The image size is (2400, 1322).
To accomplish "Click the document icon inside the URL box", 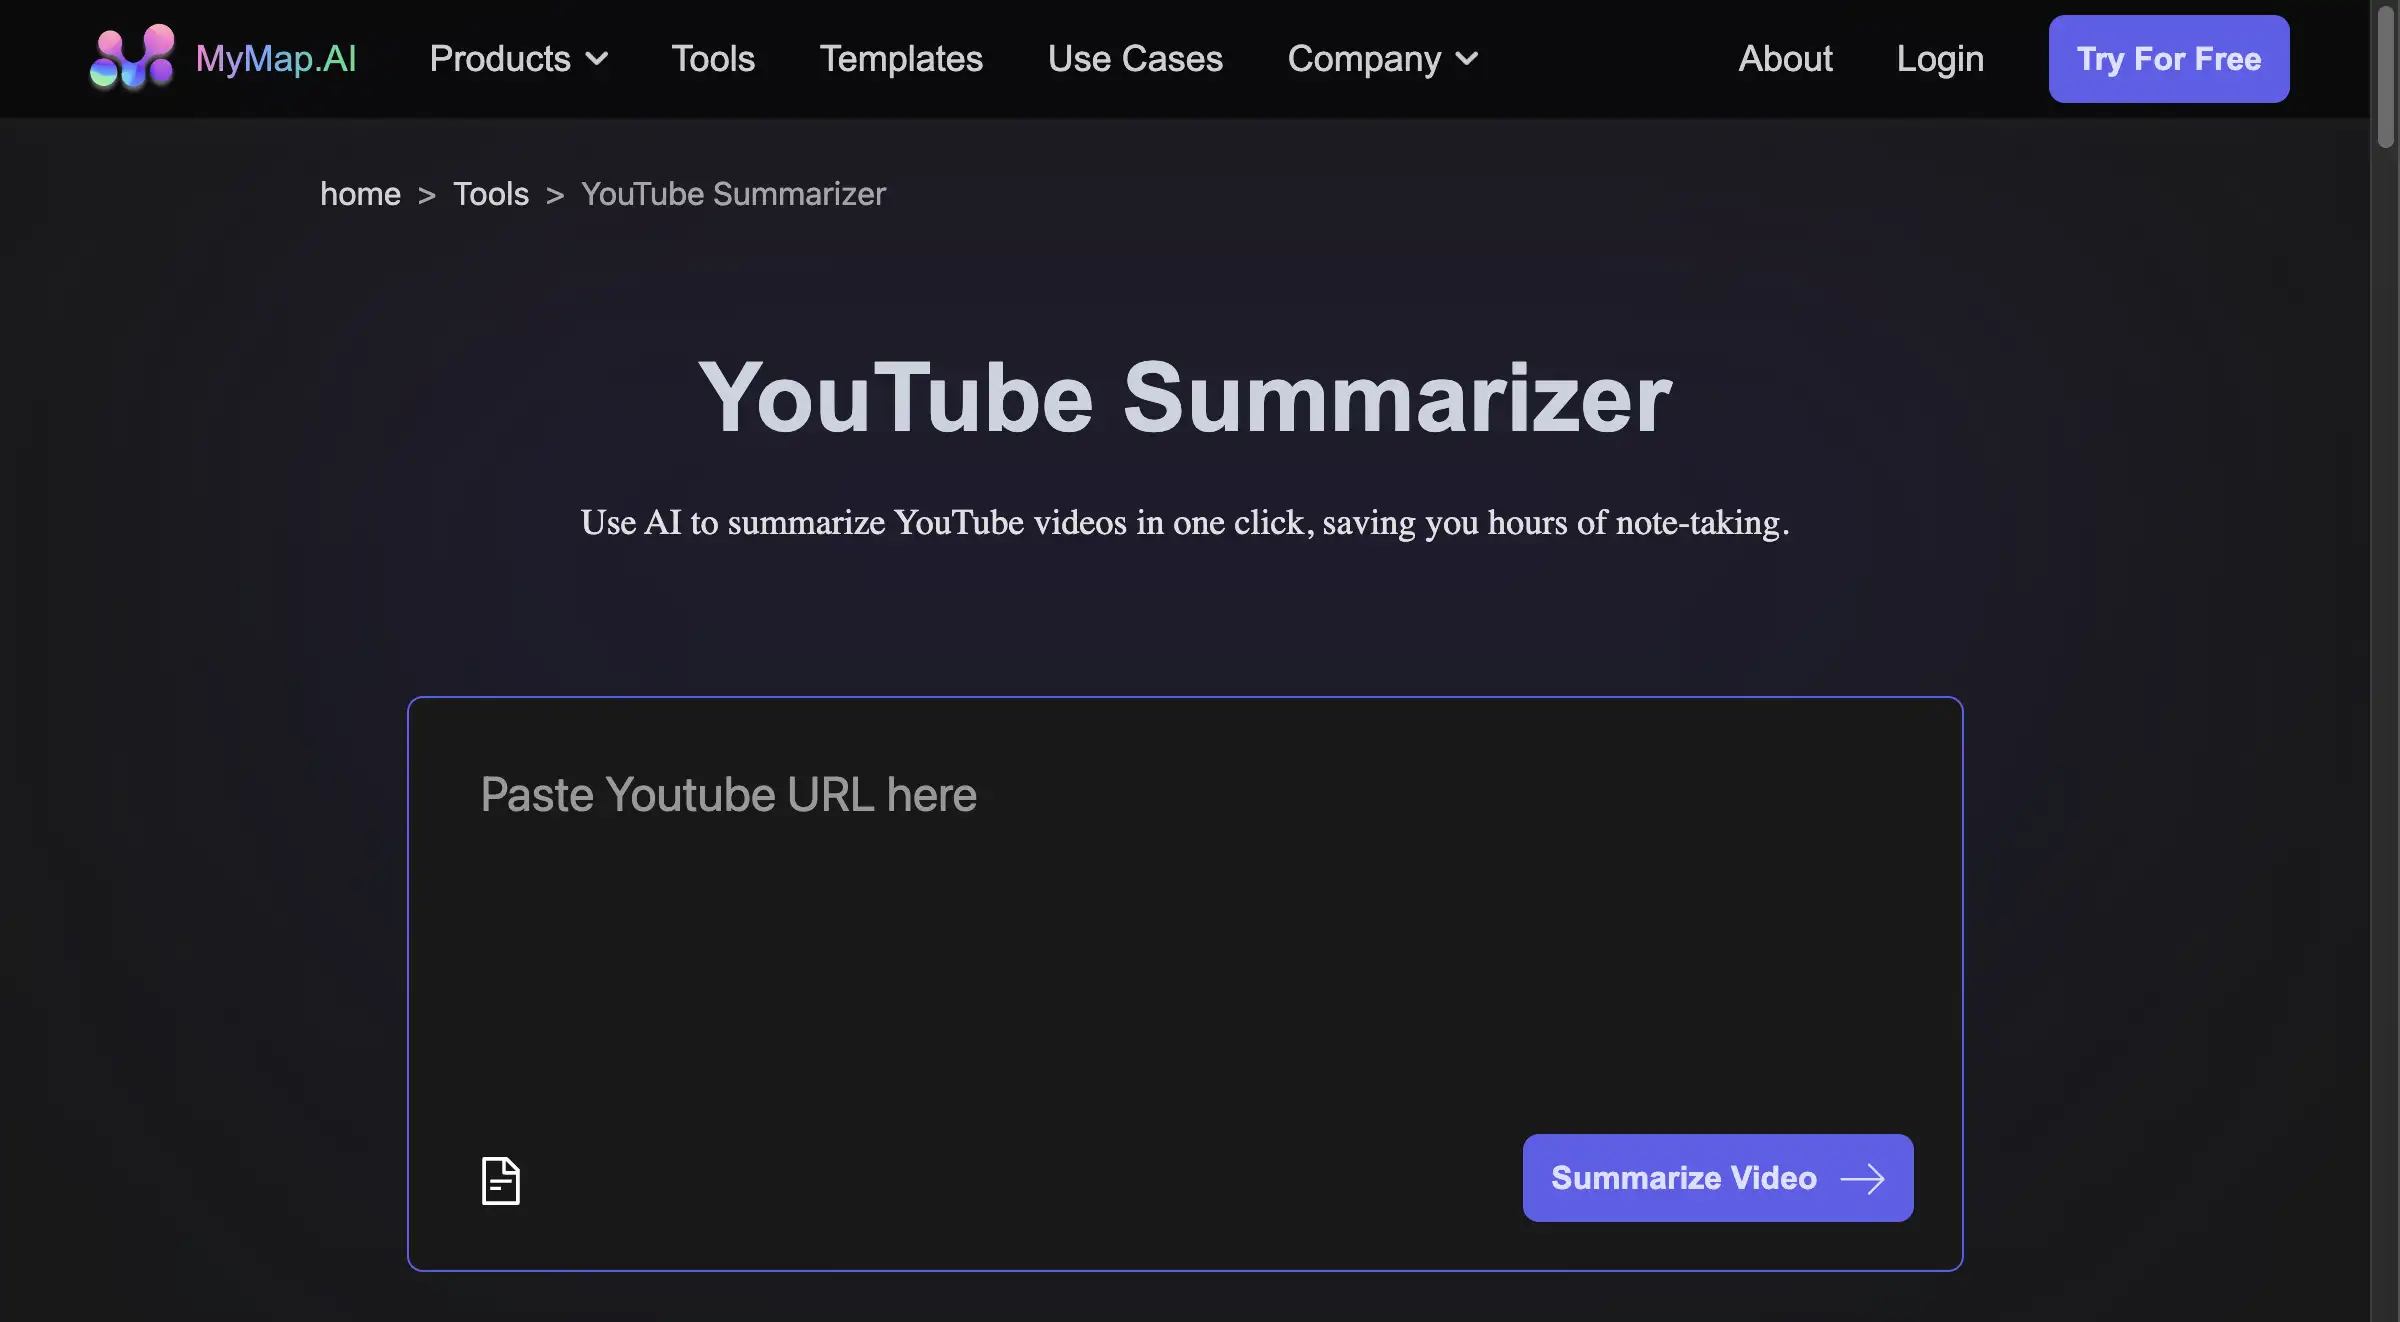I will [x=500, y=1180].
